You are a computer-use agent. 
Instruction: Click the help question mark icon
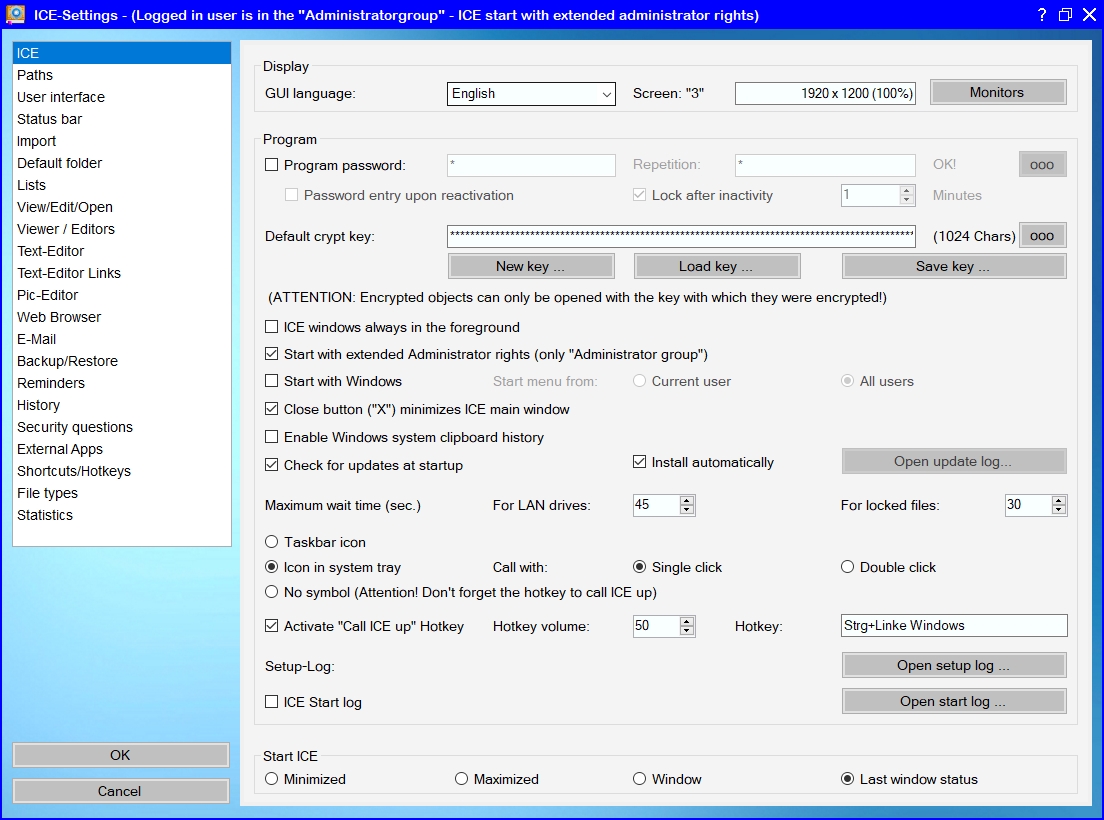point(1041,15)
